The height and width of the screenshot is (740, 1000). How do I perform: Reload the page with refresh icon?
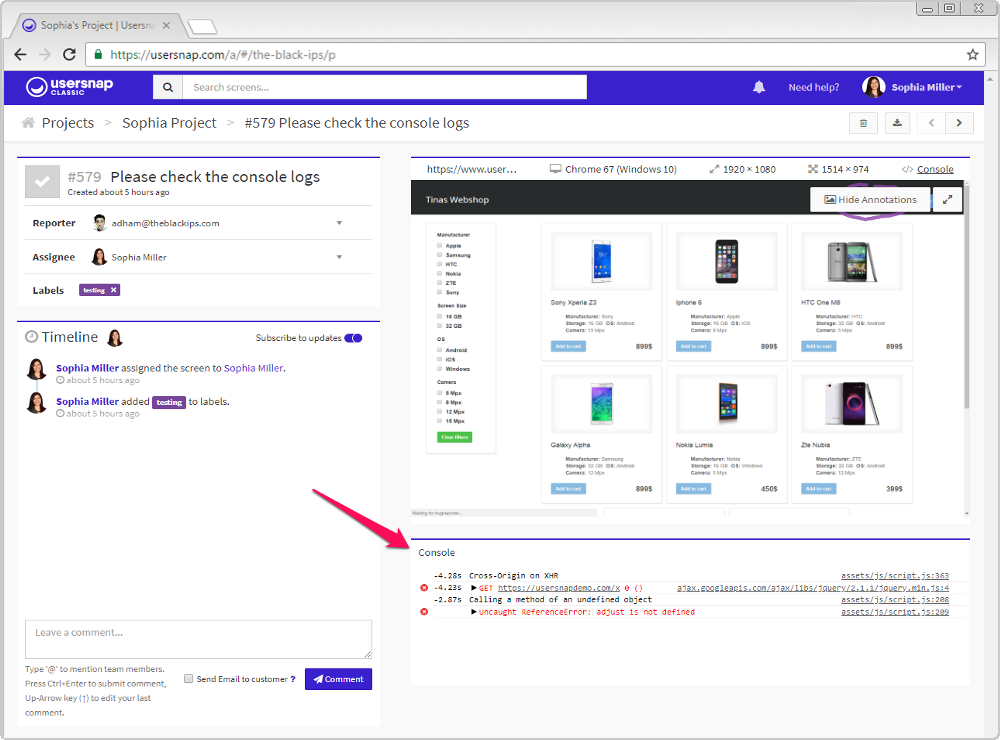point(70,55)
